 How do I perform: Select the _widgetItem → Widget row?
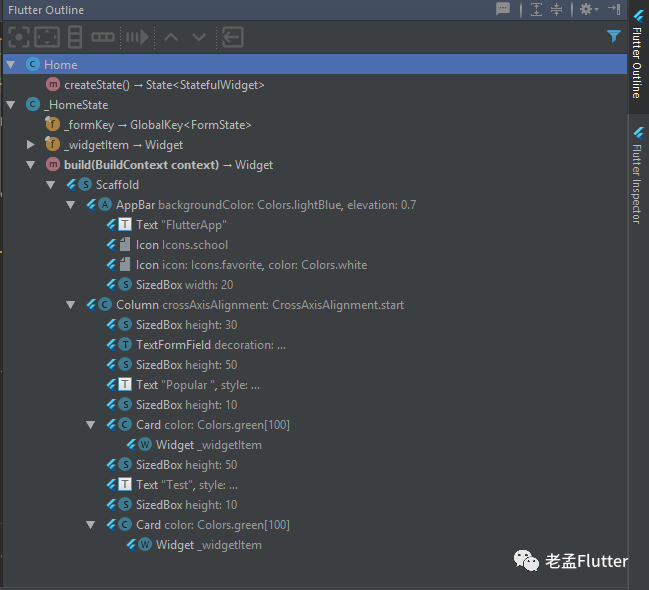click(x=315, y=144)
